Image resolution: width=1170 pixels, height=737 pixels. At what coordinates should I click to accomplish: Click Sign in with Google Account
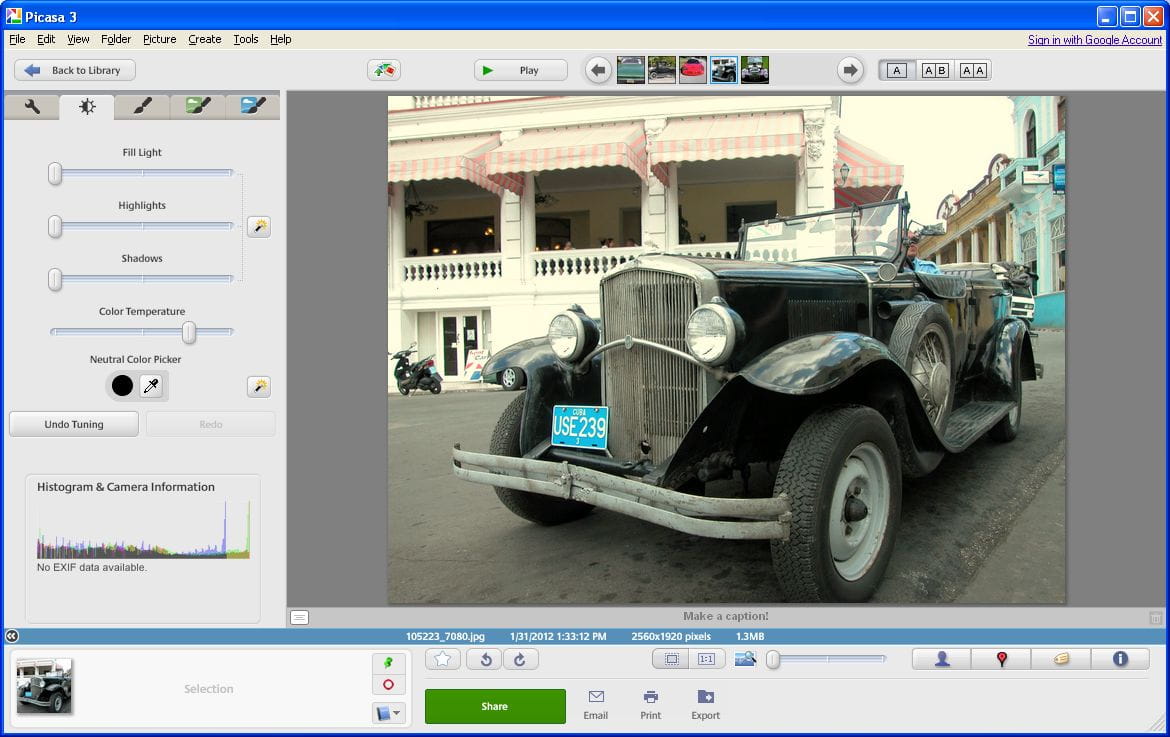pos(1095,40)
